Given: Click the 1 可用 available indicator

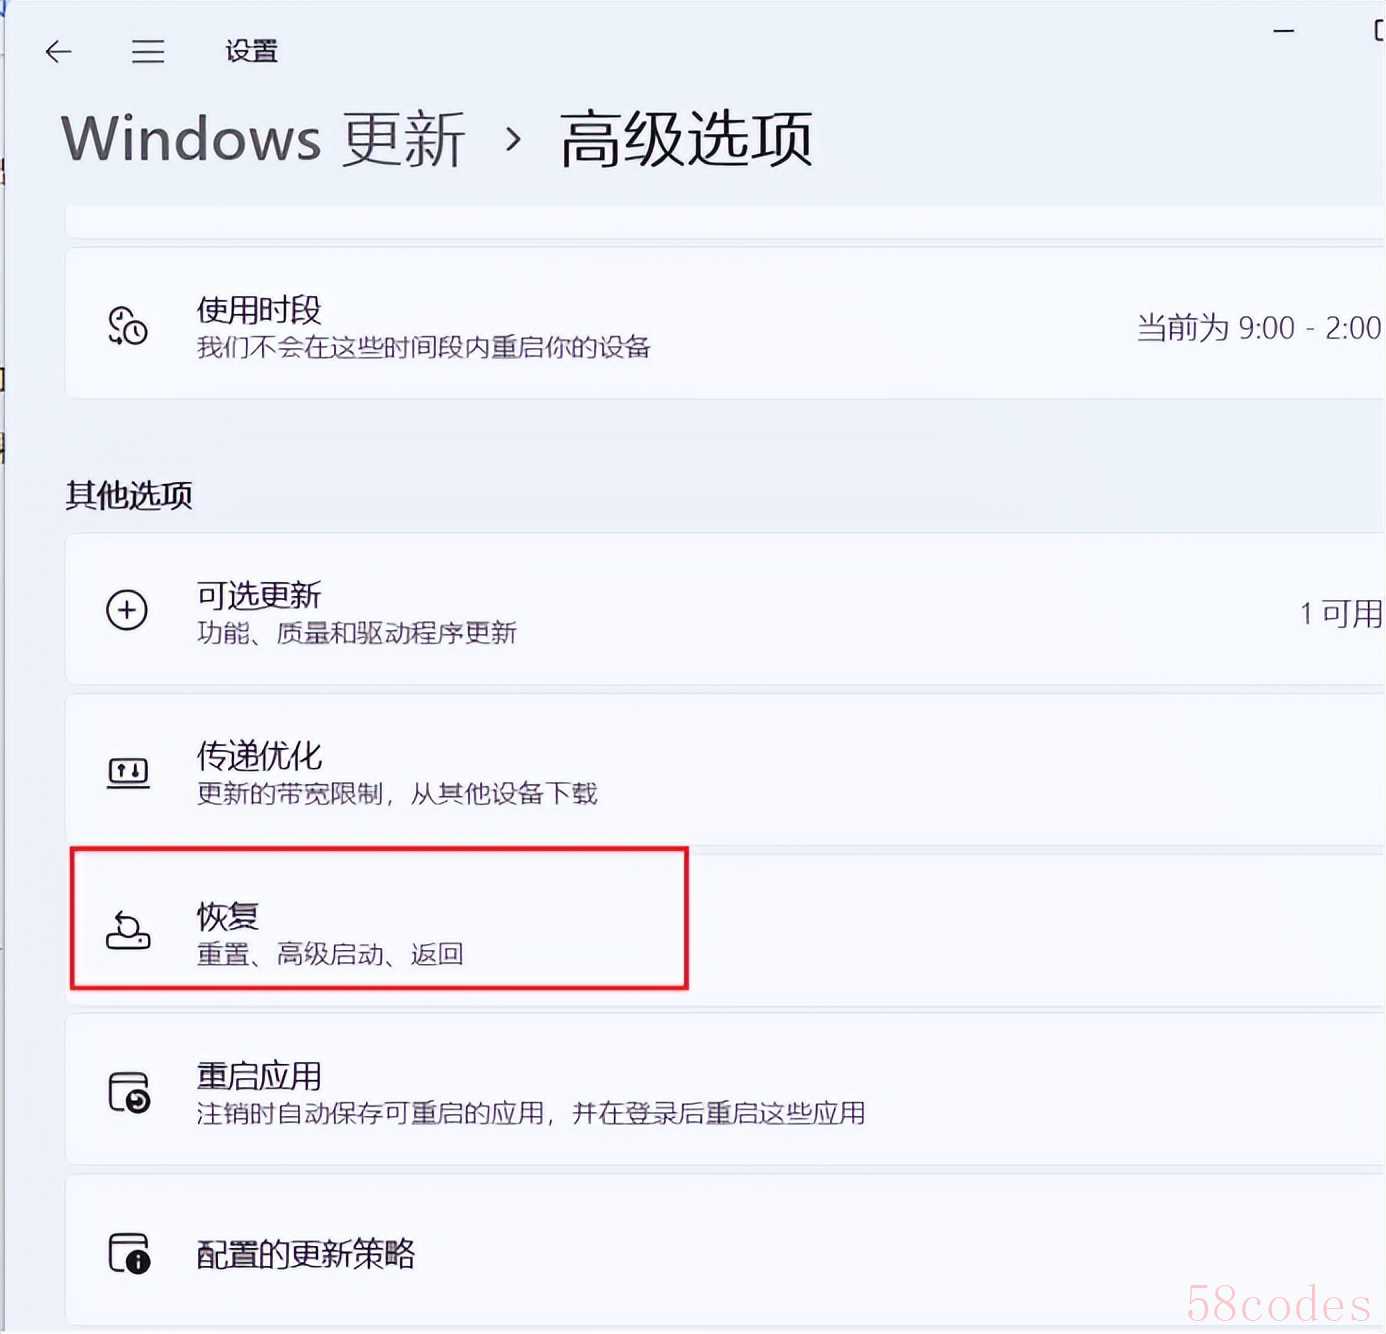Looking at the screenshot, I should (x=1341, y=613).
